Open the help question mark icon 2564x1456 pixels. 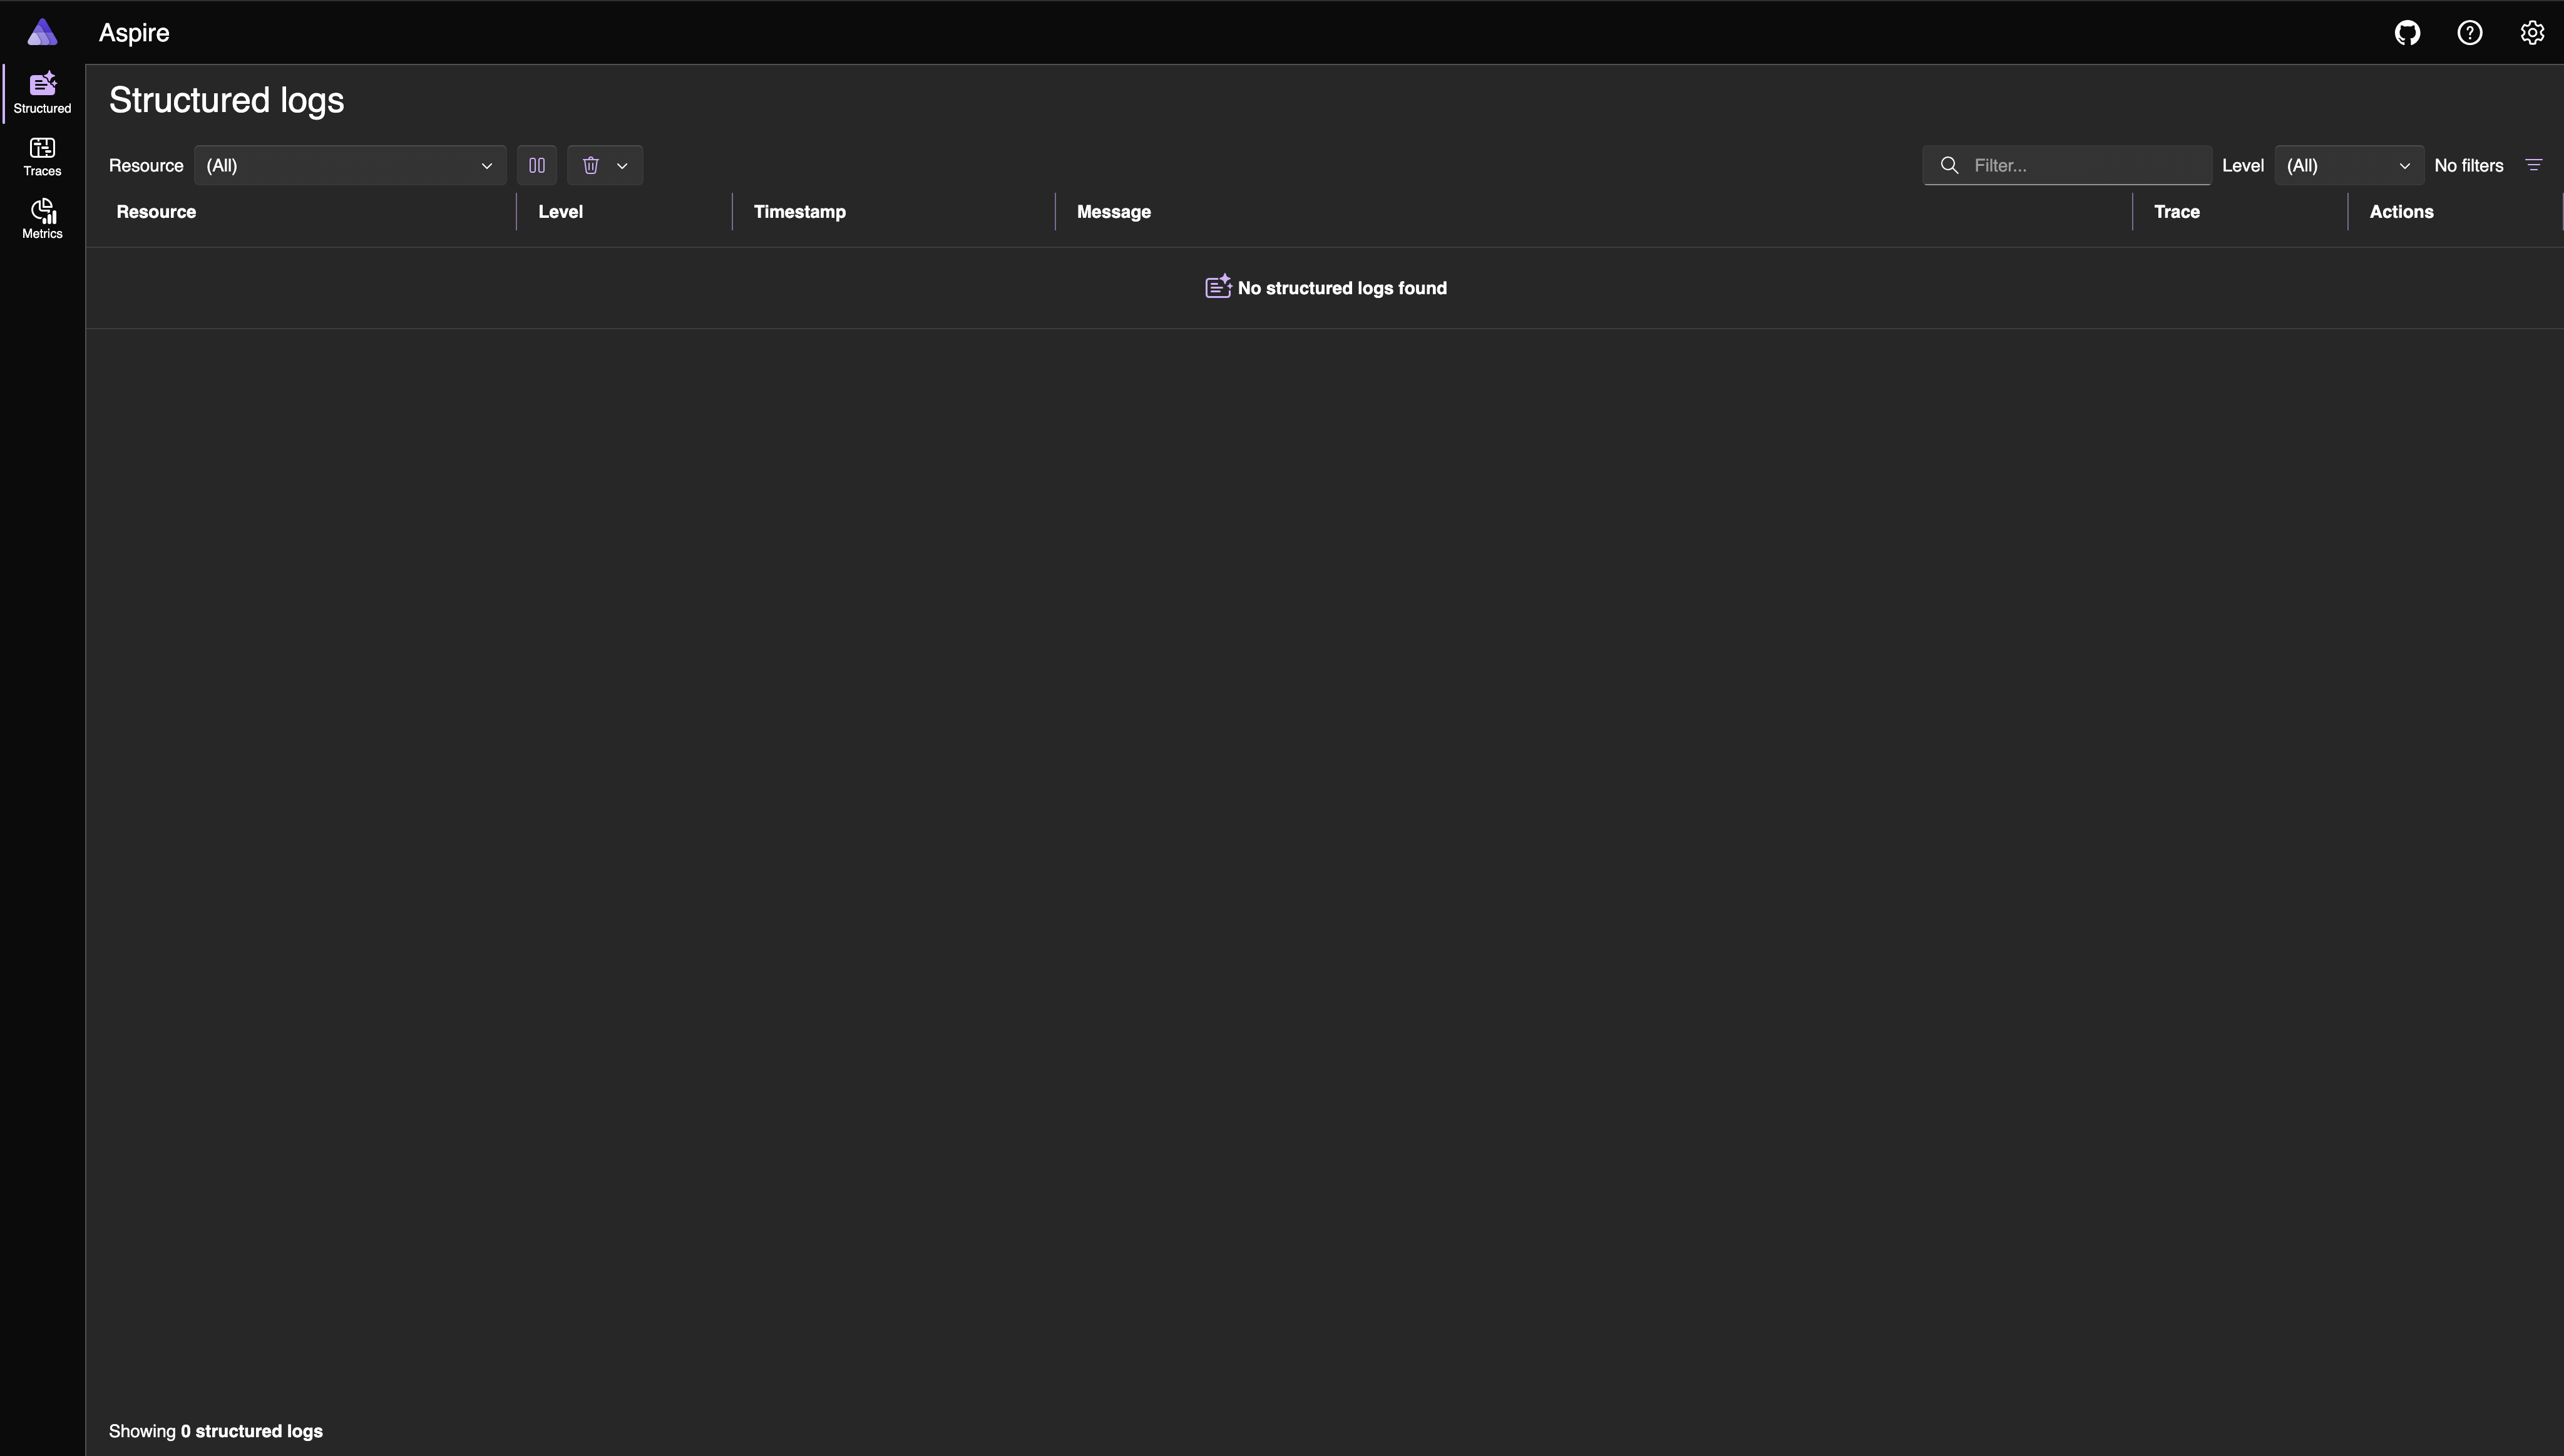[x=2469, y=33]
